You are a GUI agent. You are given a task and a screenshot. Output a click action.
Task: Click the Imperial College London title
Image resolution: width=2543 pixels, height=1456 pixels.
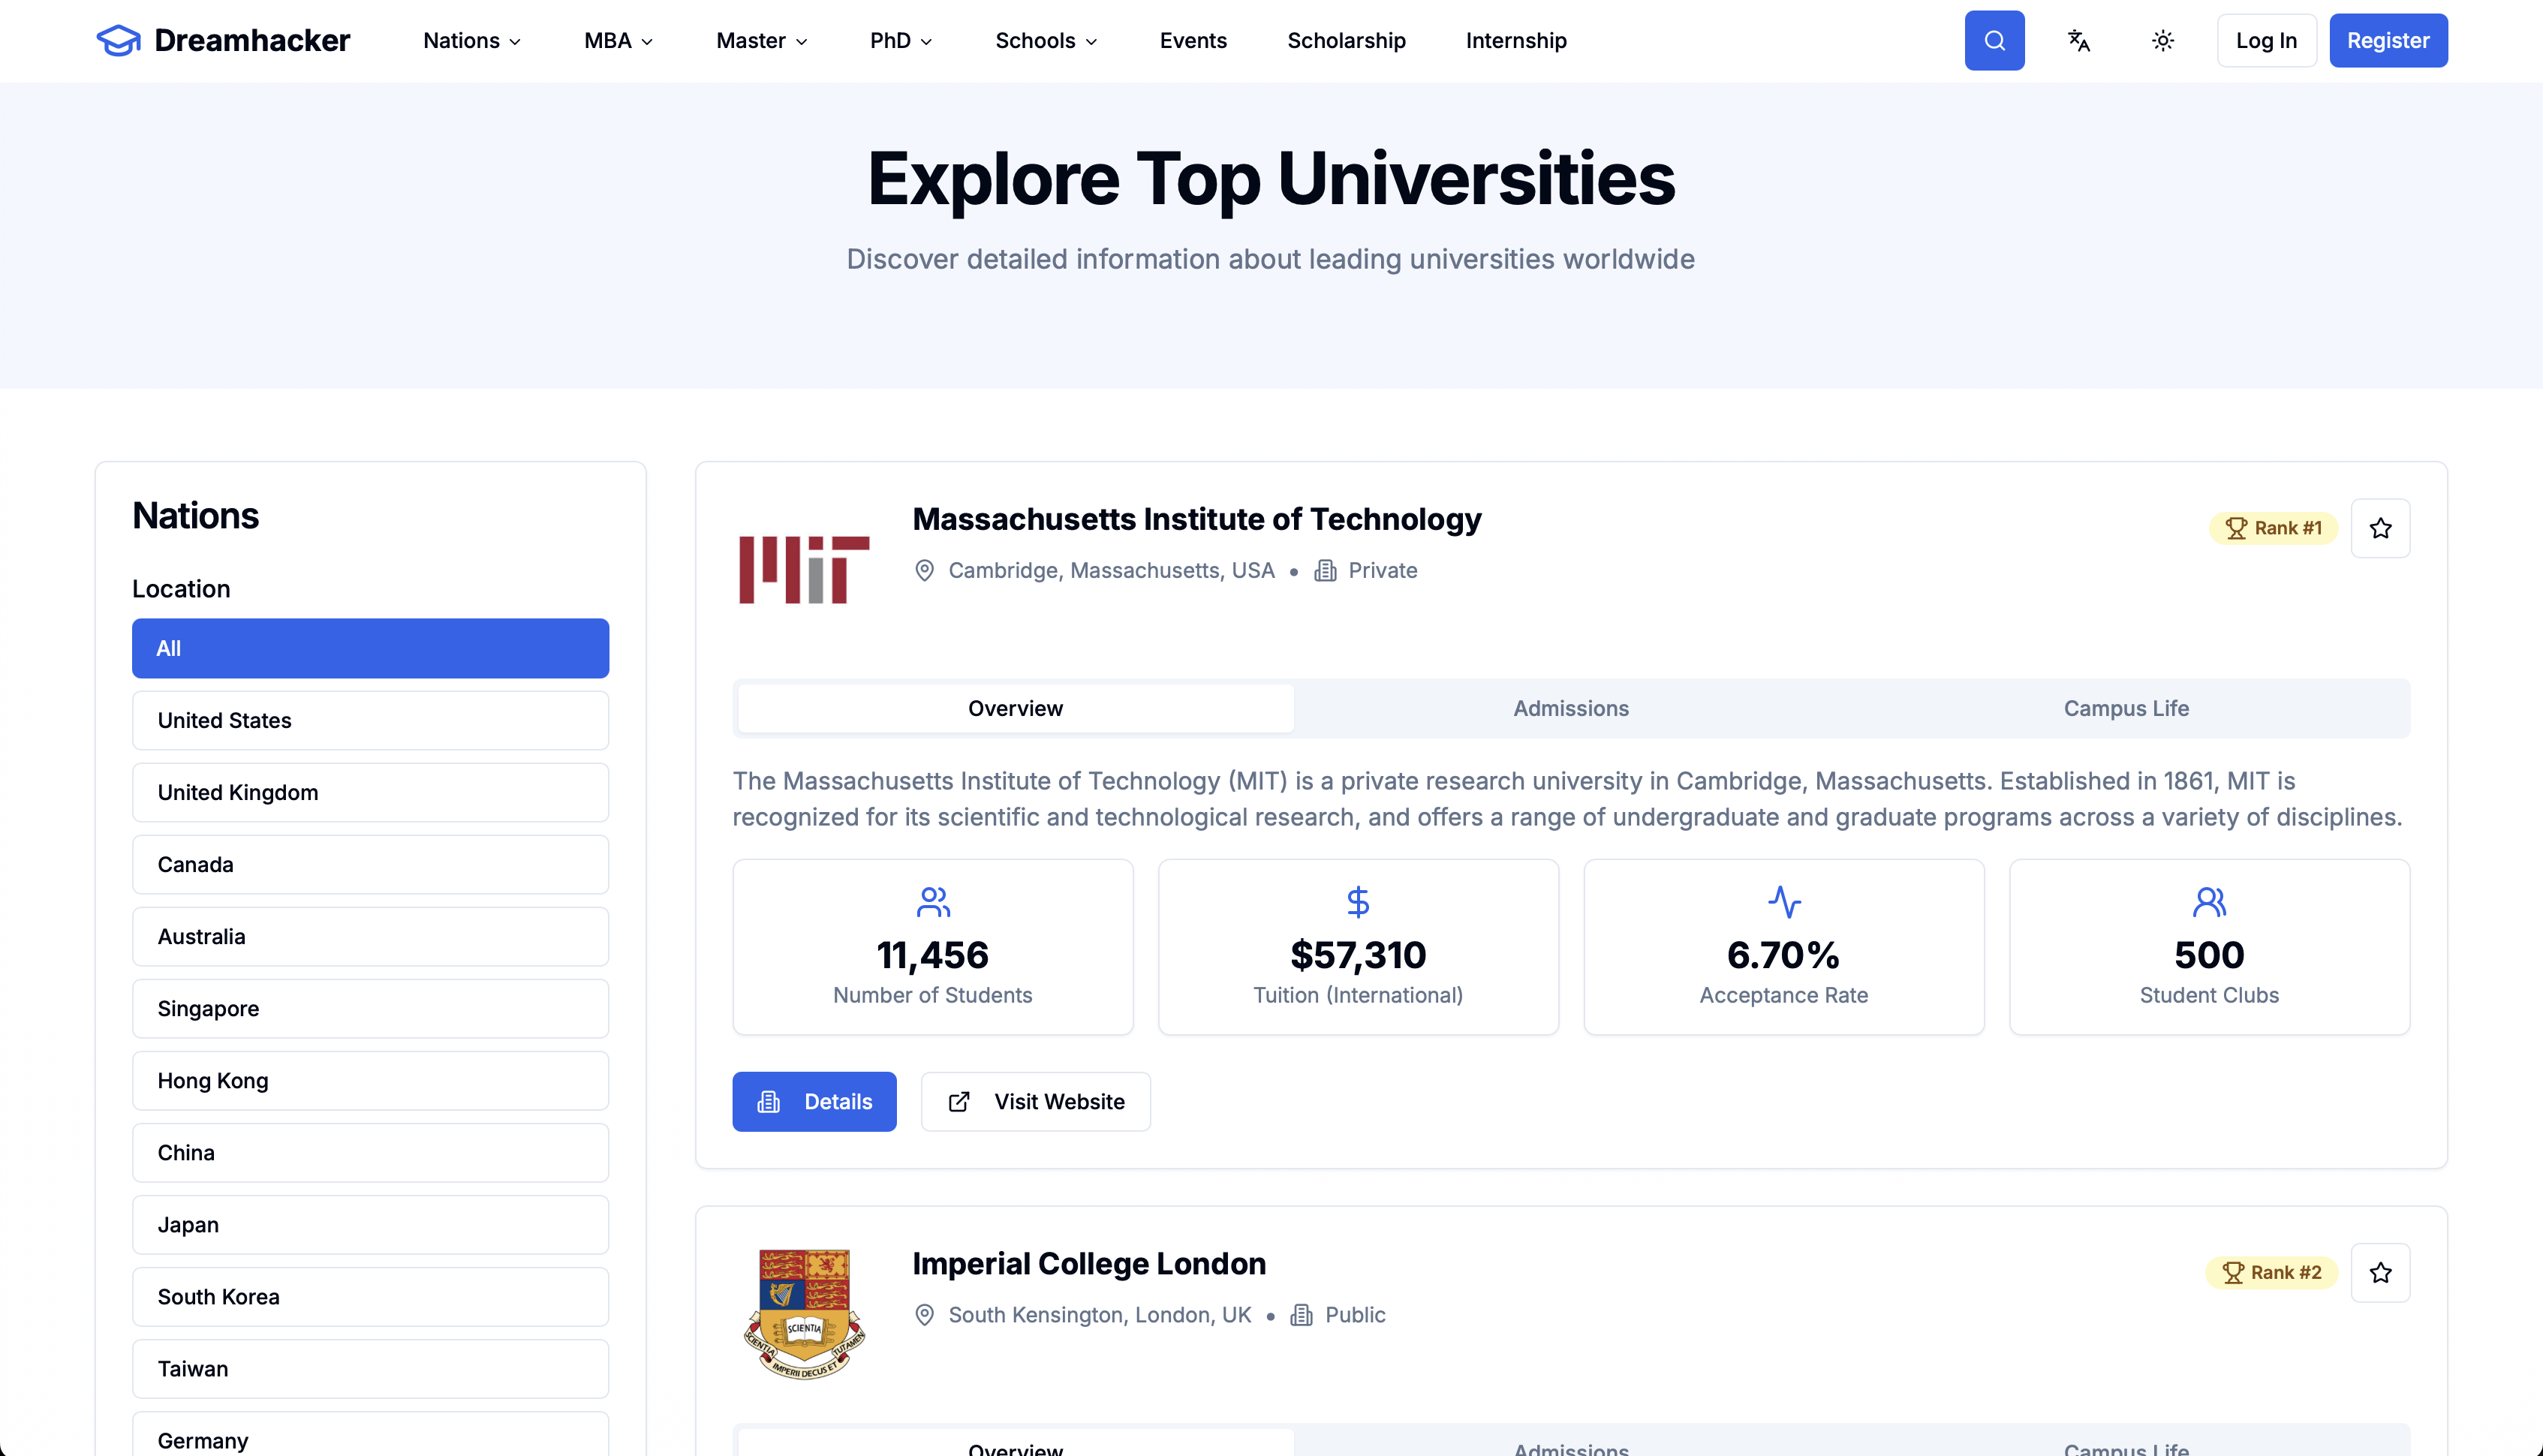1089,1263
